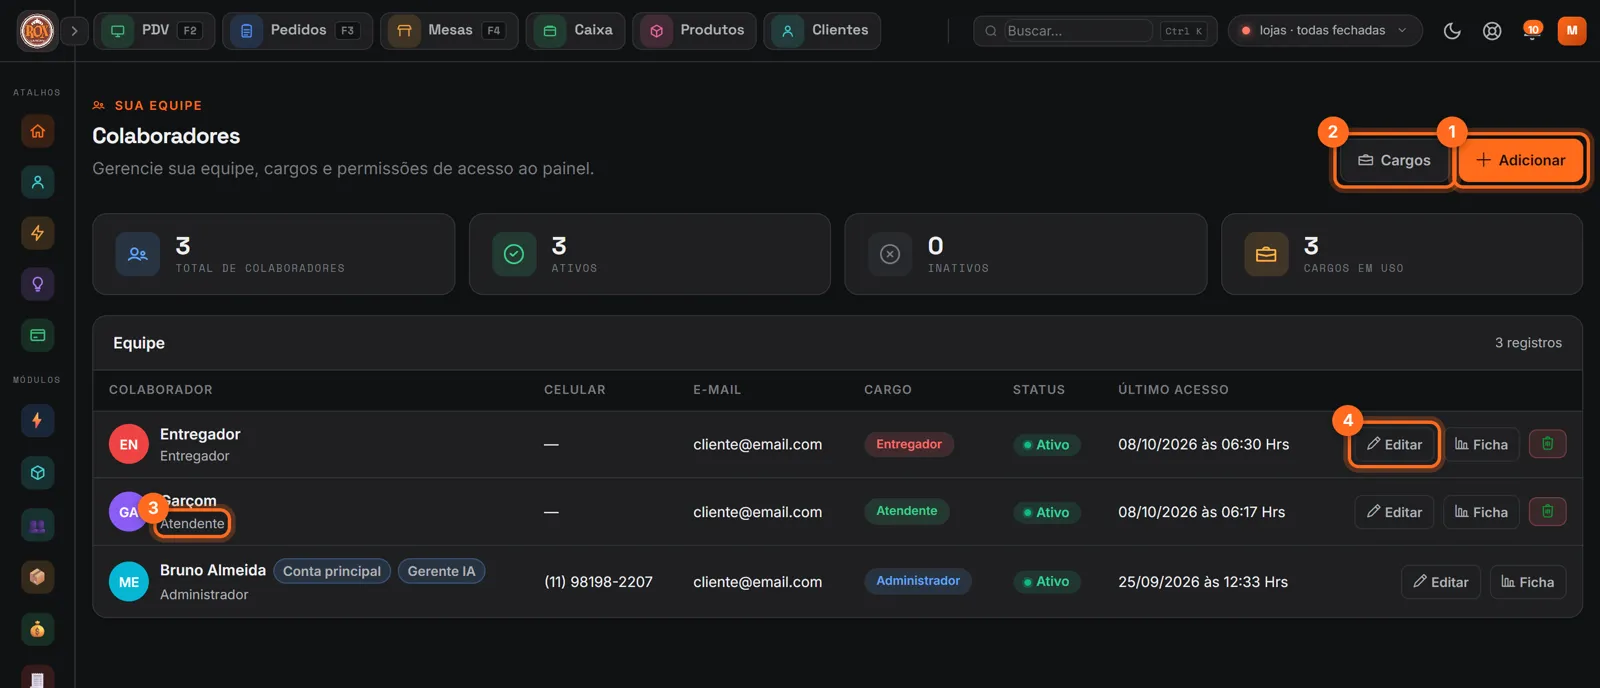Go to the Mesas tab
Viewport: 1600px width, 688px height.
[x=449, y=31]
